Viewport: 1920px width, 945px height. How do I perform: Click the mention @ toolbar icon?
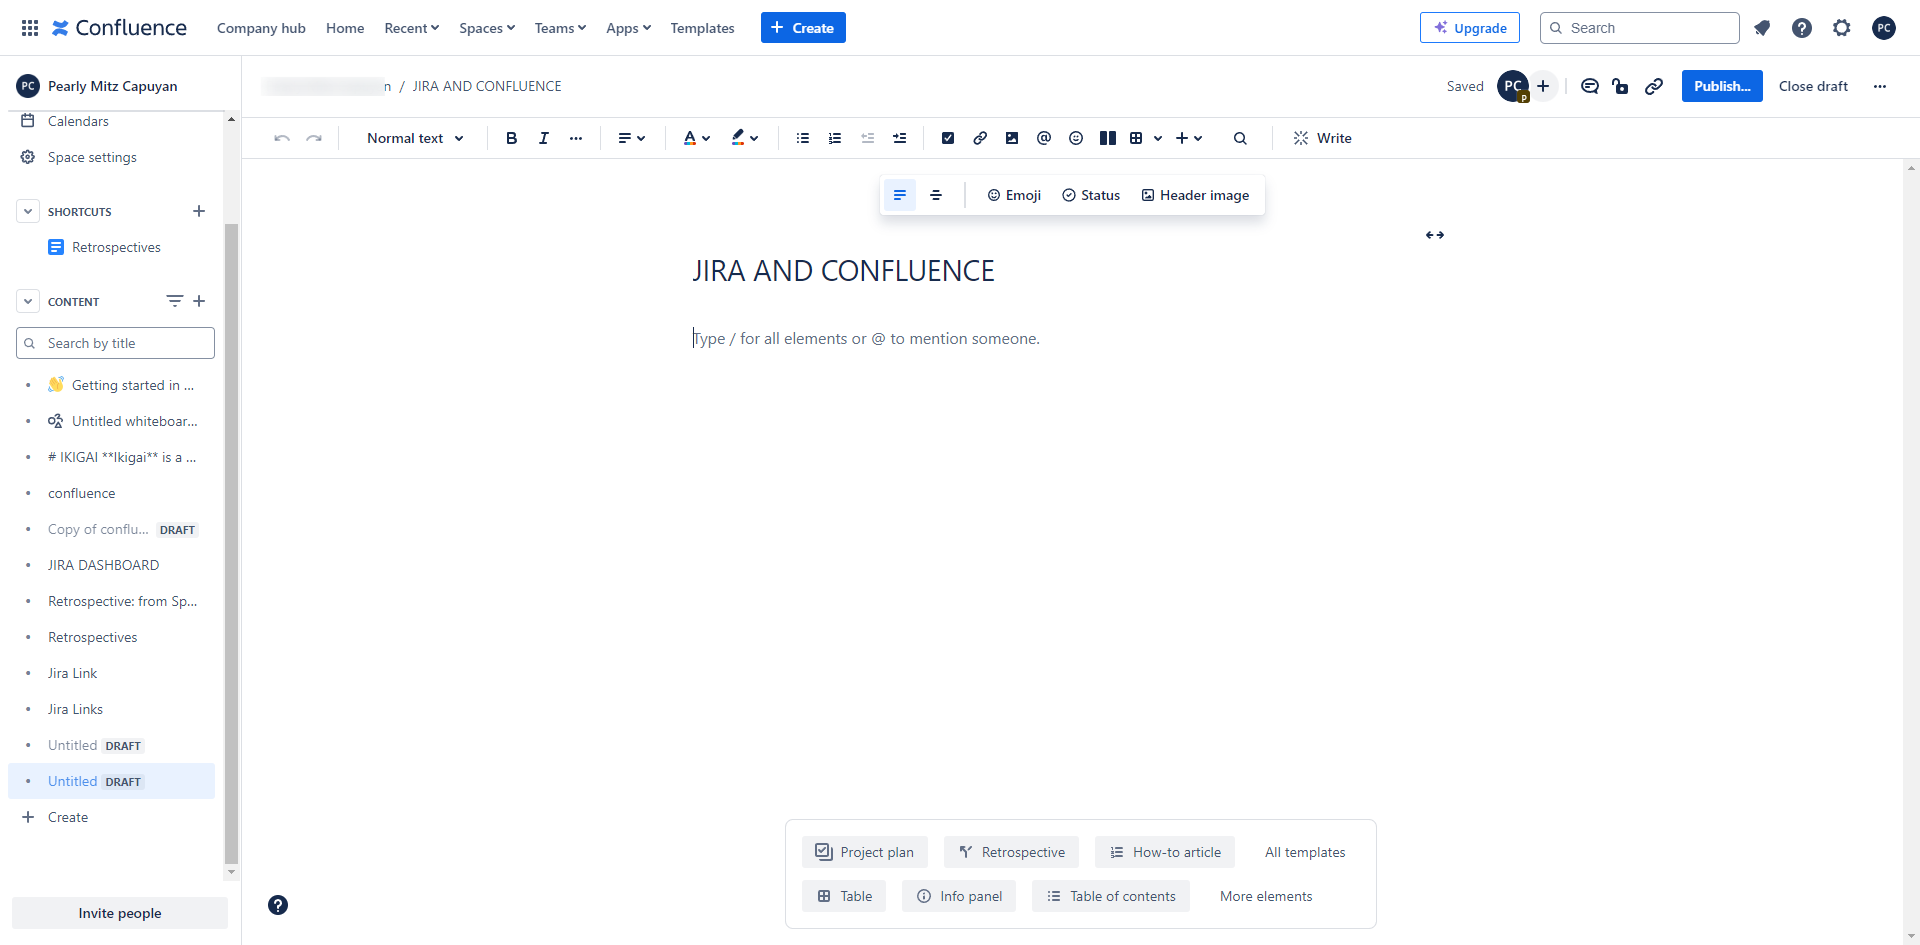[1044, 138]
